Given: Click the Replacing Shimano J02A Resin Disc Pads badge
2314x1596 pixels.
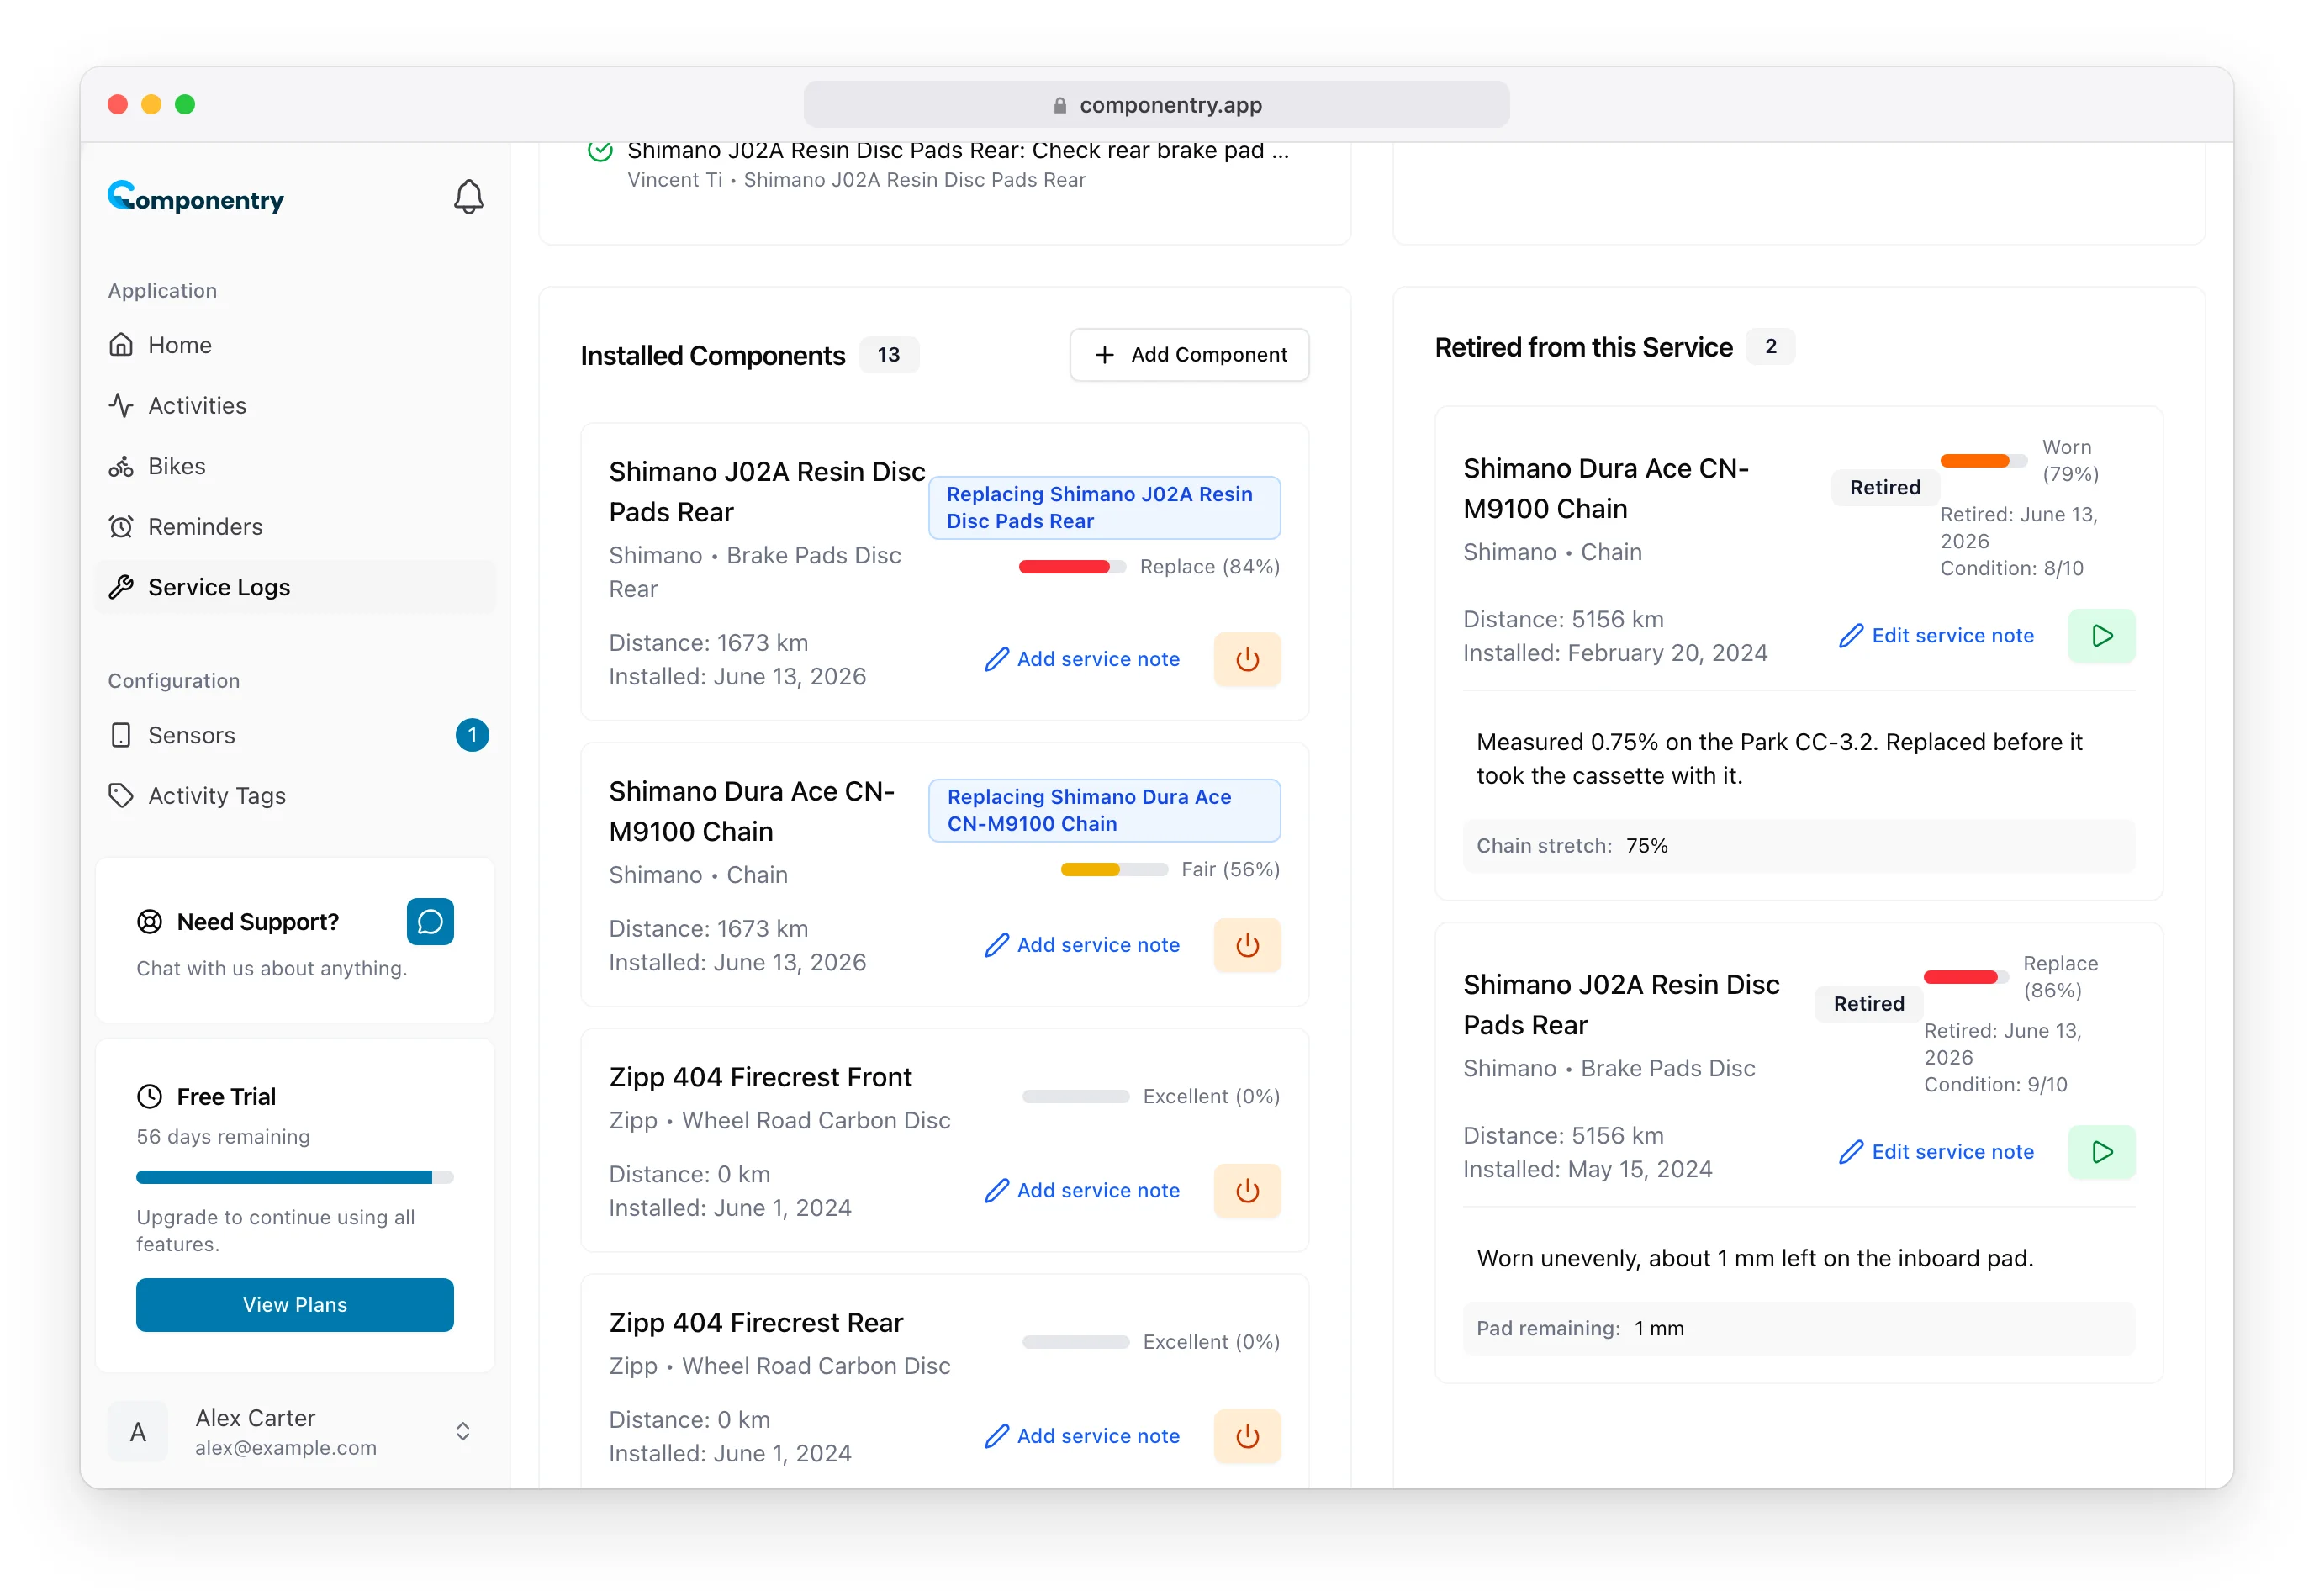Looking at the screenshot, I should pos(1104,508).
